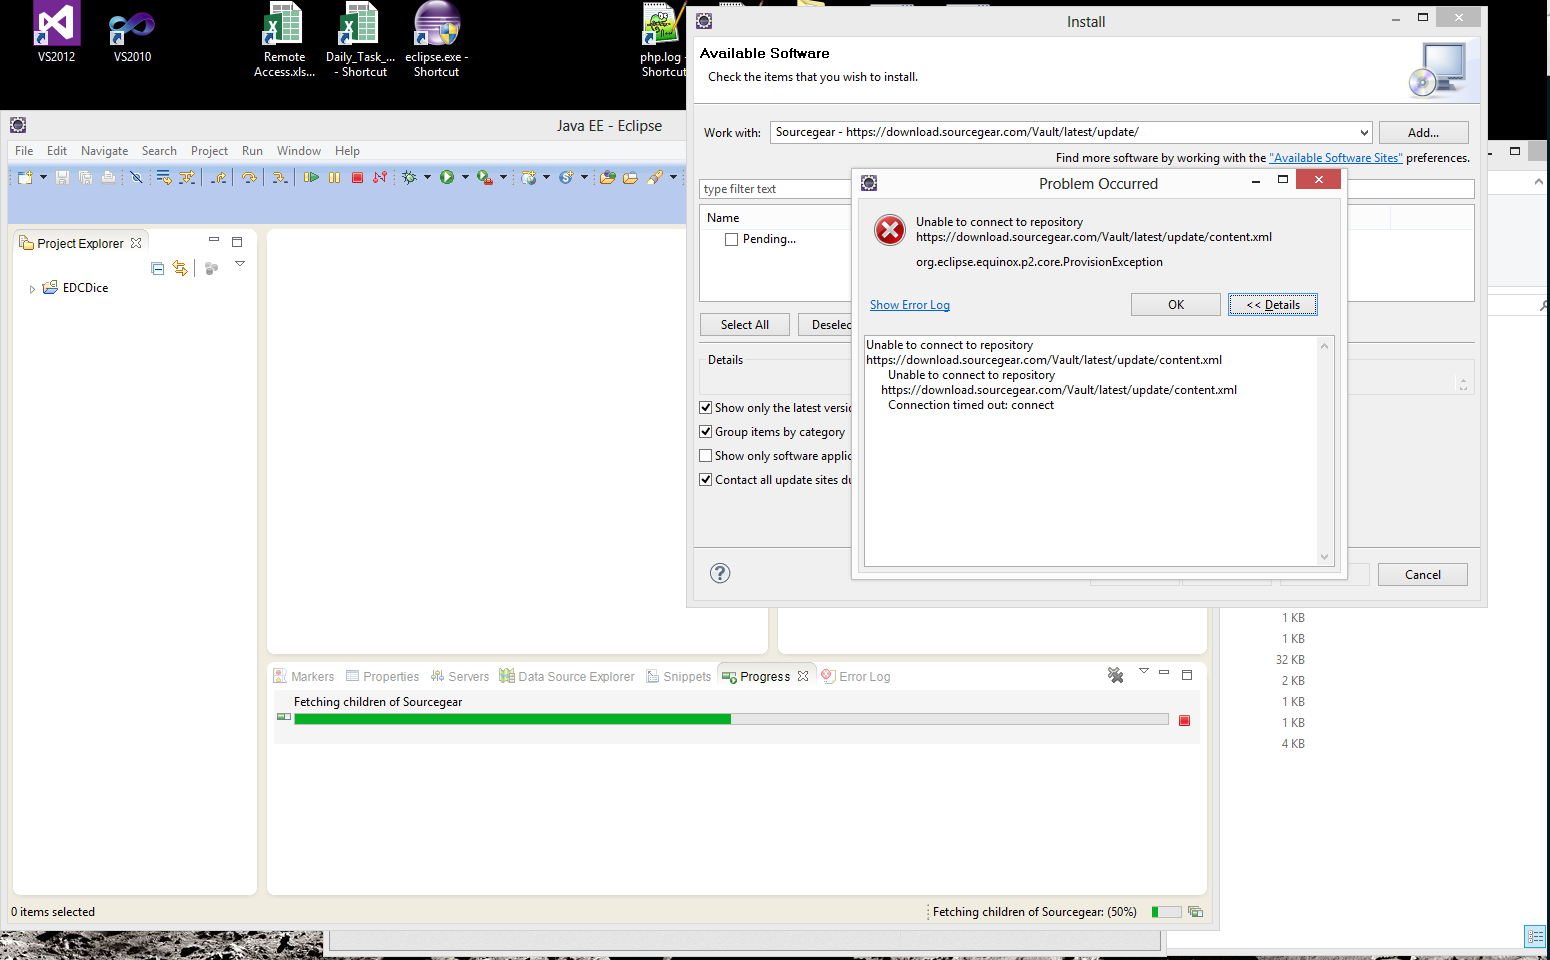Open the Navigate menu
The width and height of the screenshot is (1550, 960).
(104, 151)
